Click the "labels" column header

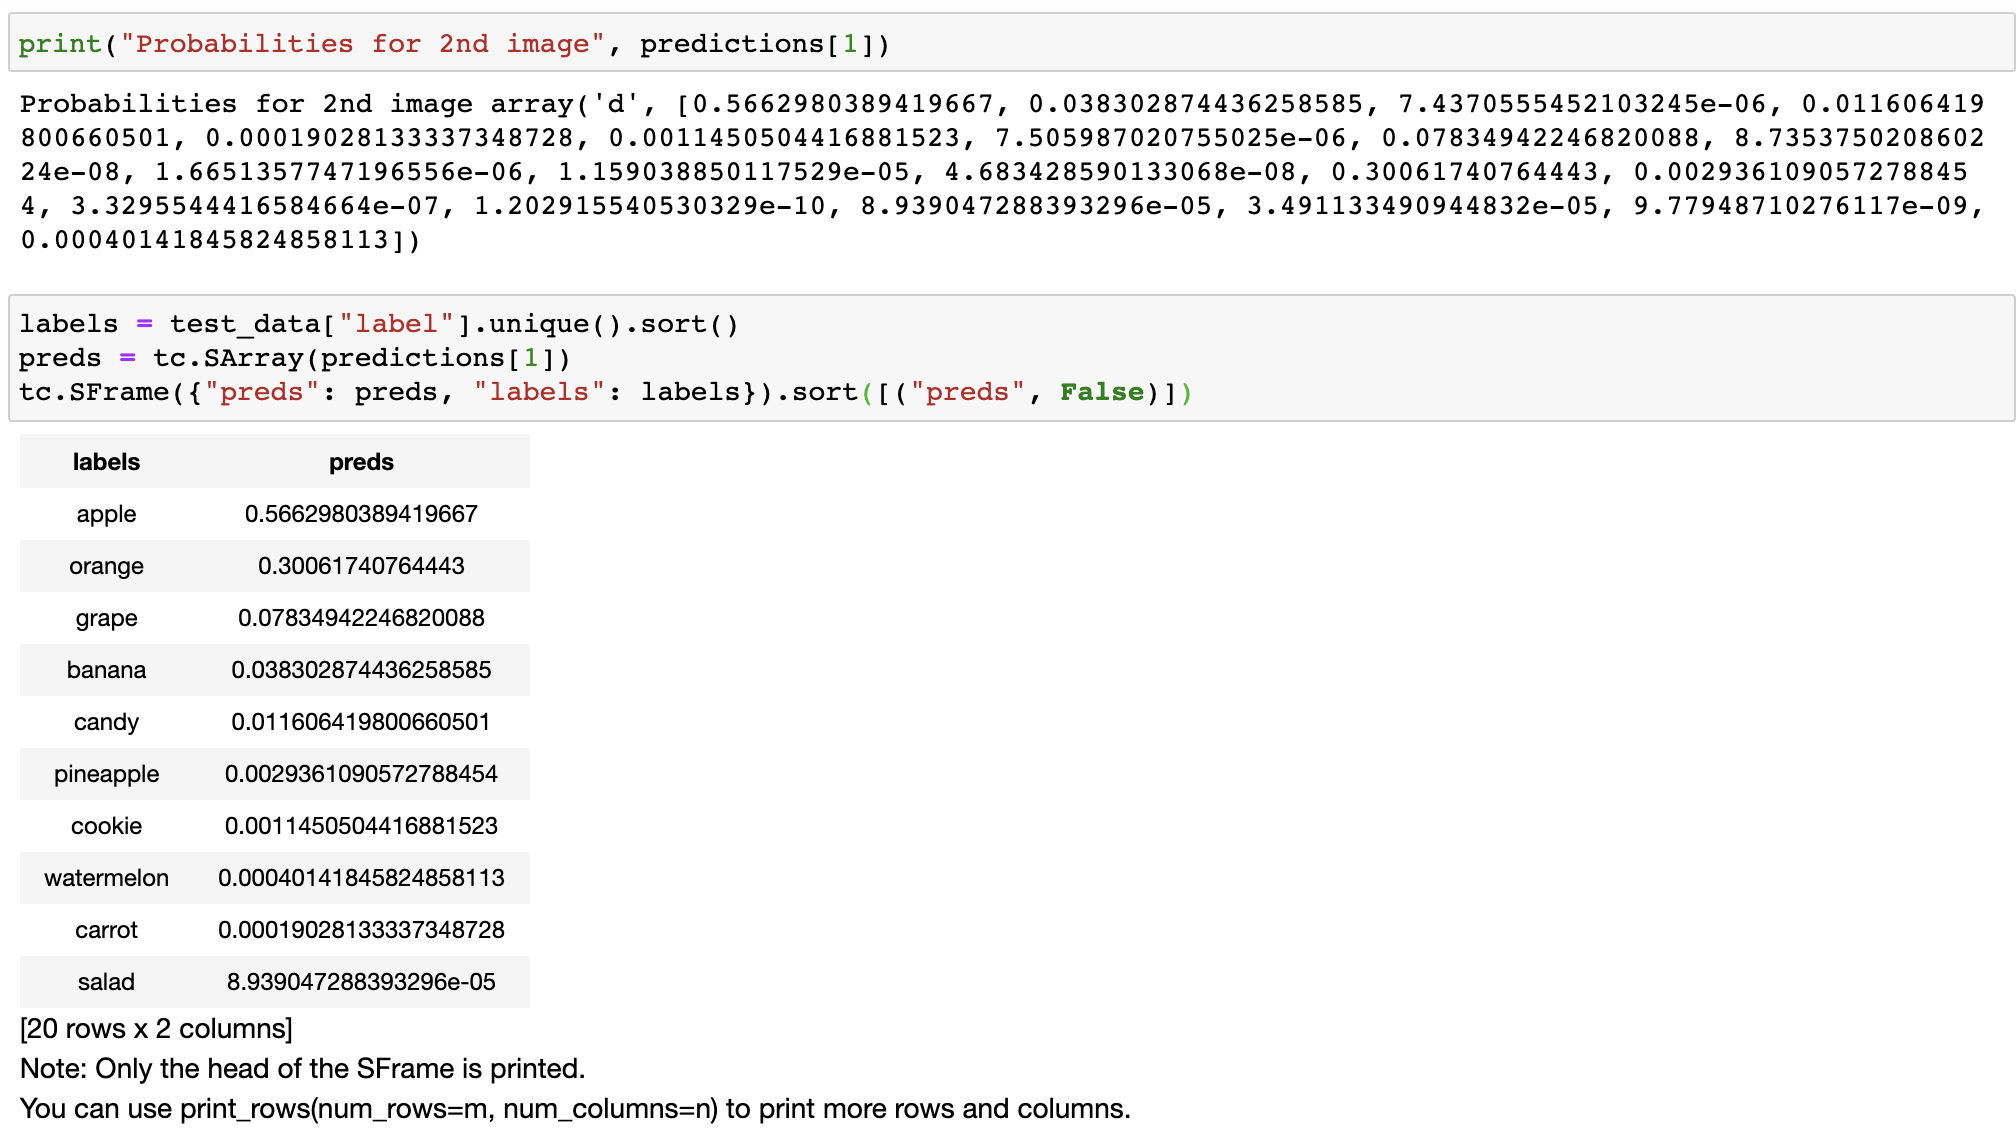pos(106,462)
